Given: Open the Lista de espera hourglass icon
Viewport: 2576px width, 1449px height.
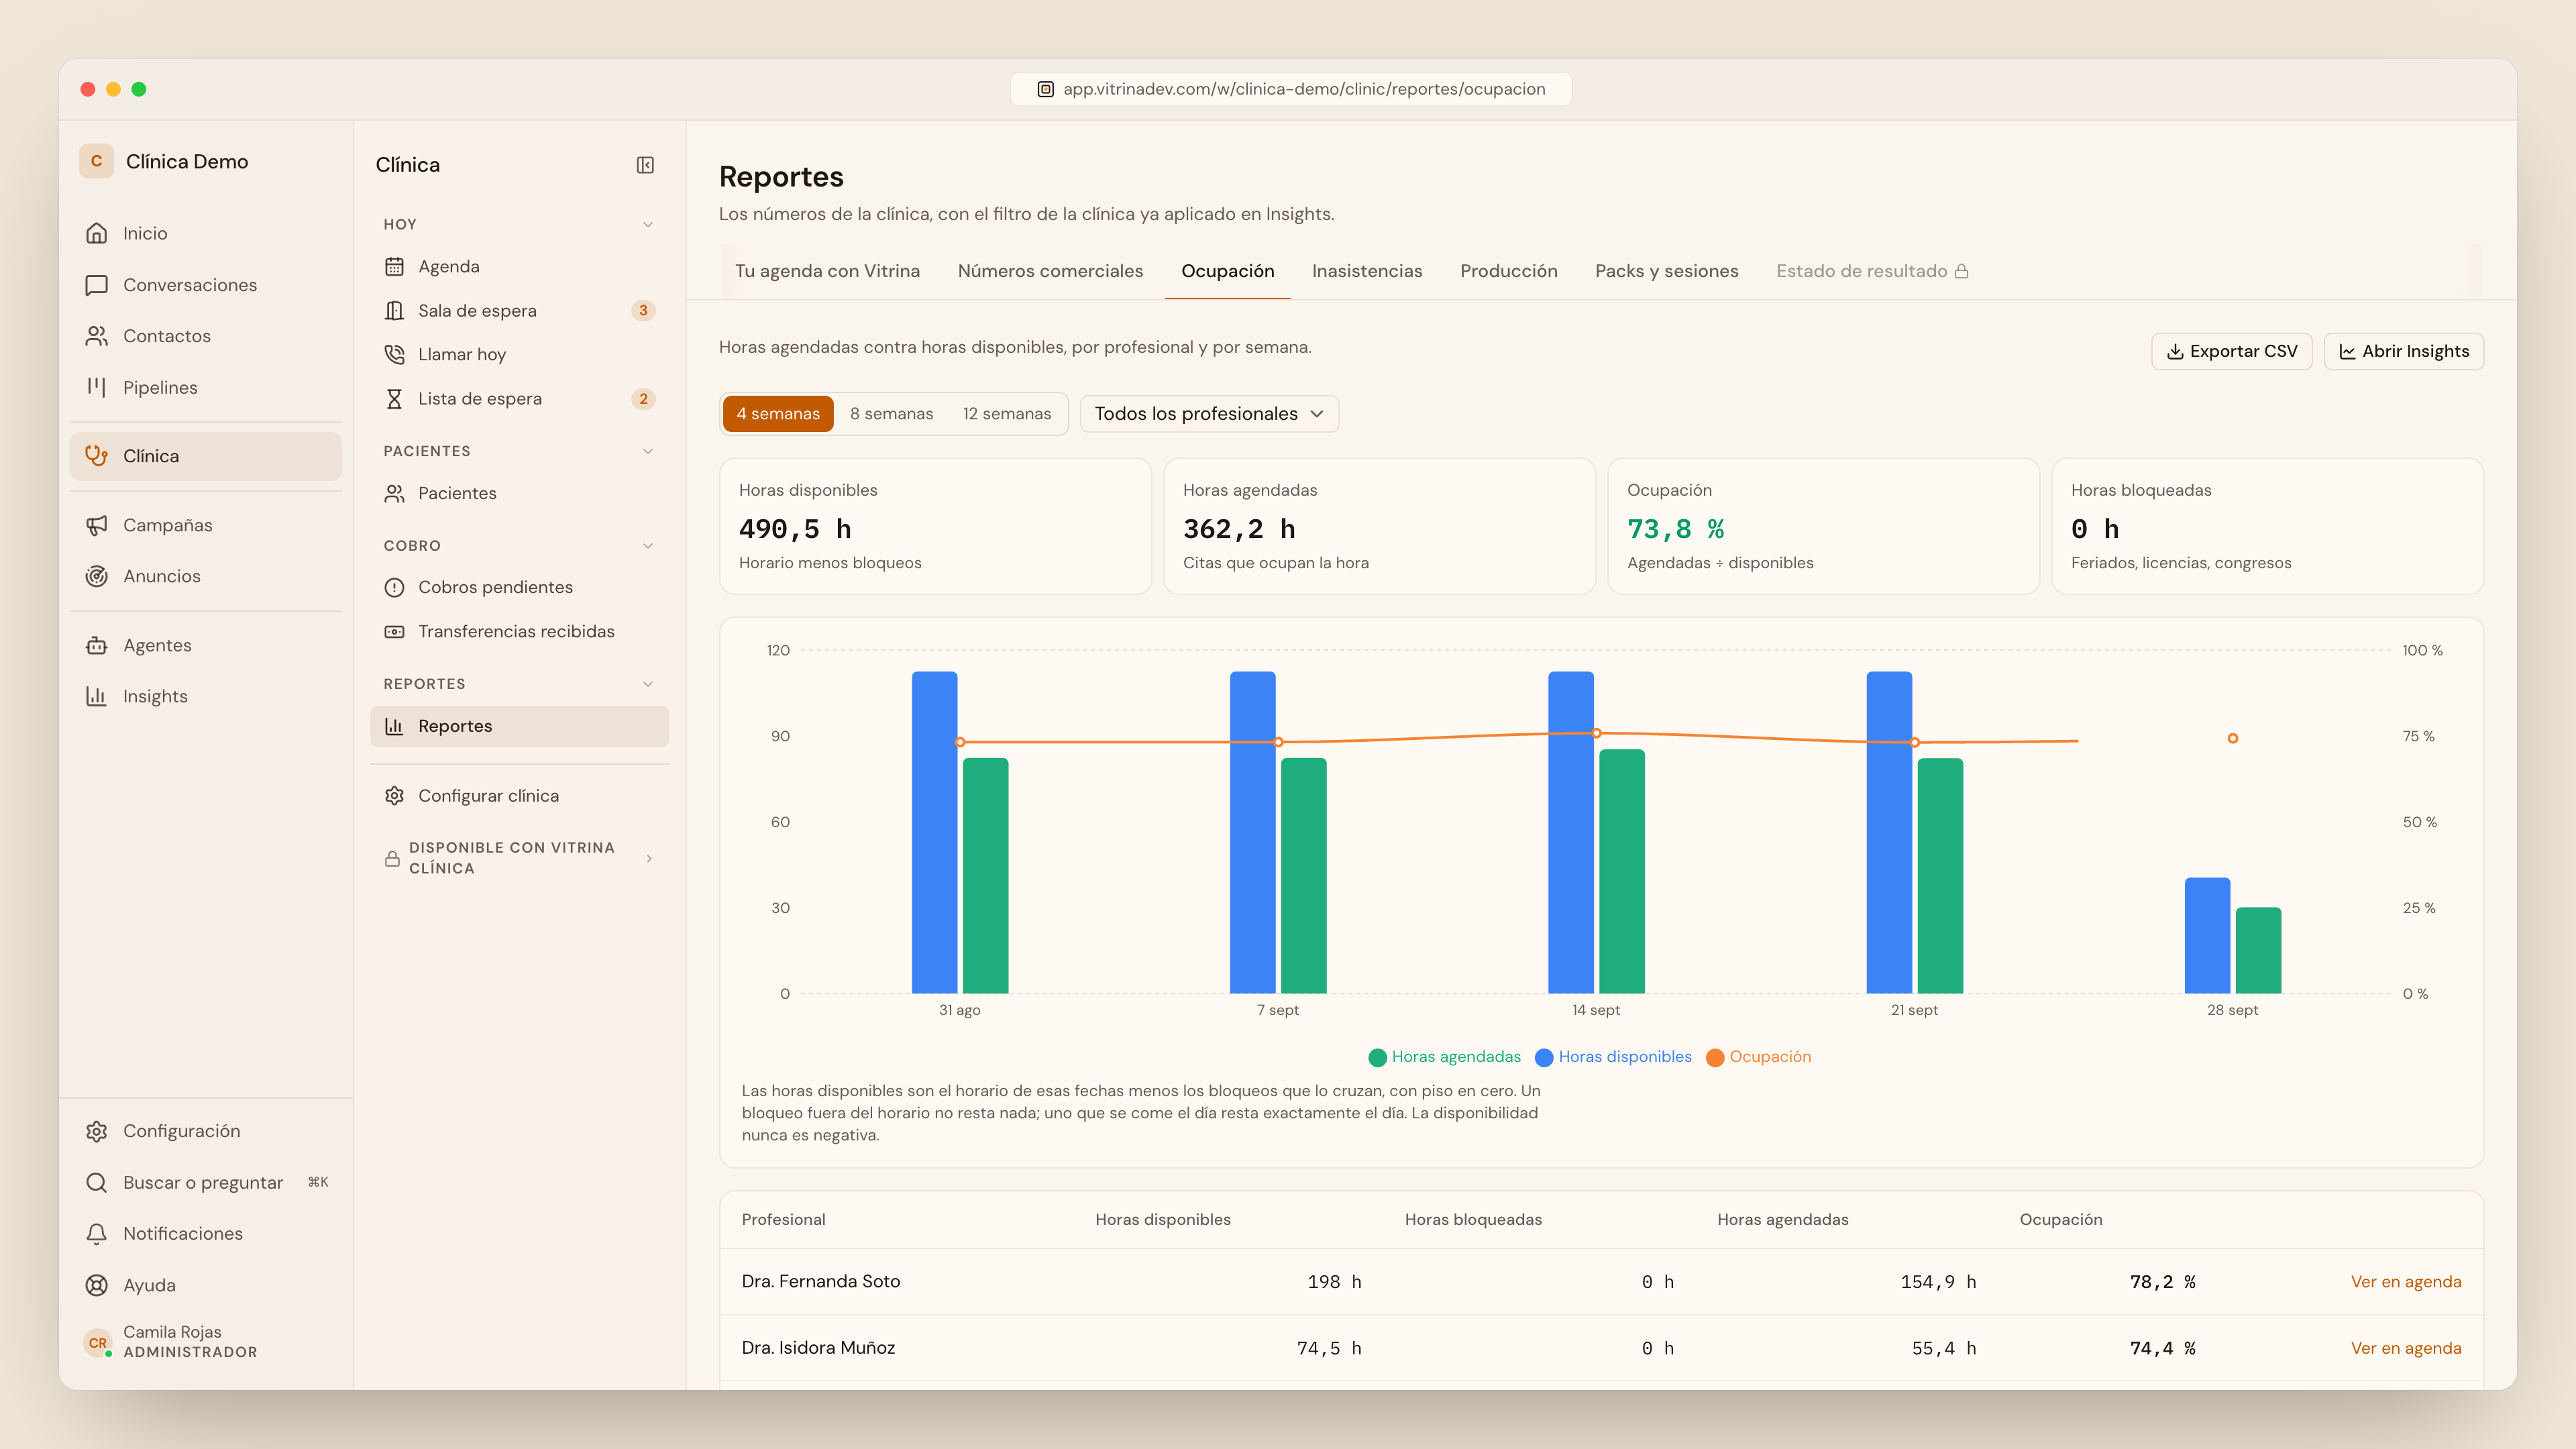Looking at the screenshot, I should tap(394, 399).
